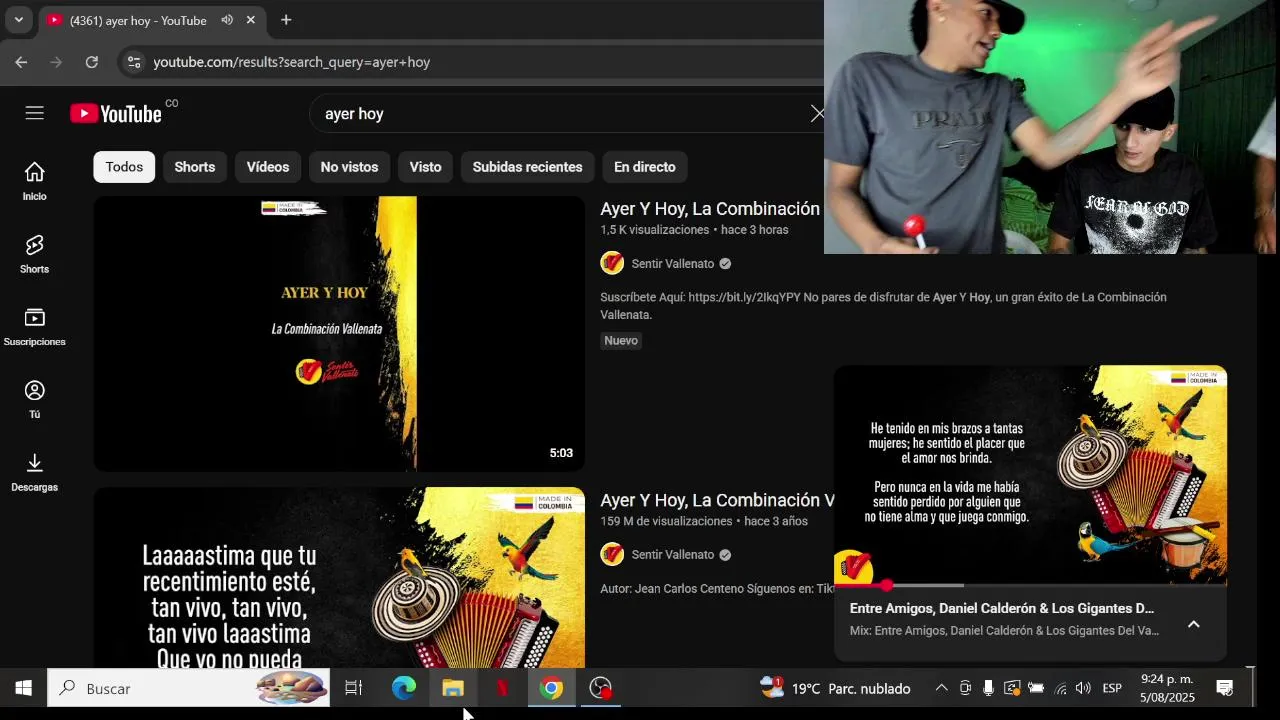Screen dimensions: 1280x720
Task: Click the Nuevo badge on first result
Action: pos(621,341)
